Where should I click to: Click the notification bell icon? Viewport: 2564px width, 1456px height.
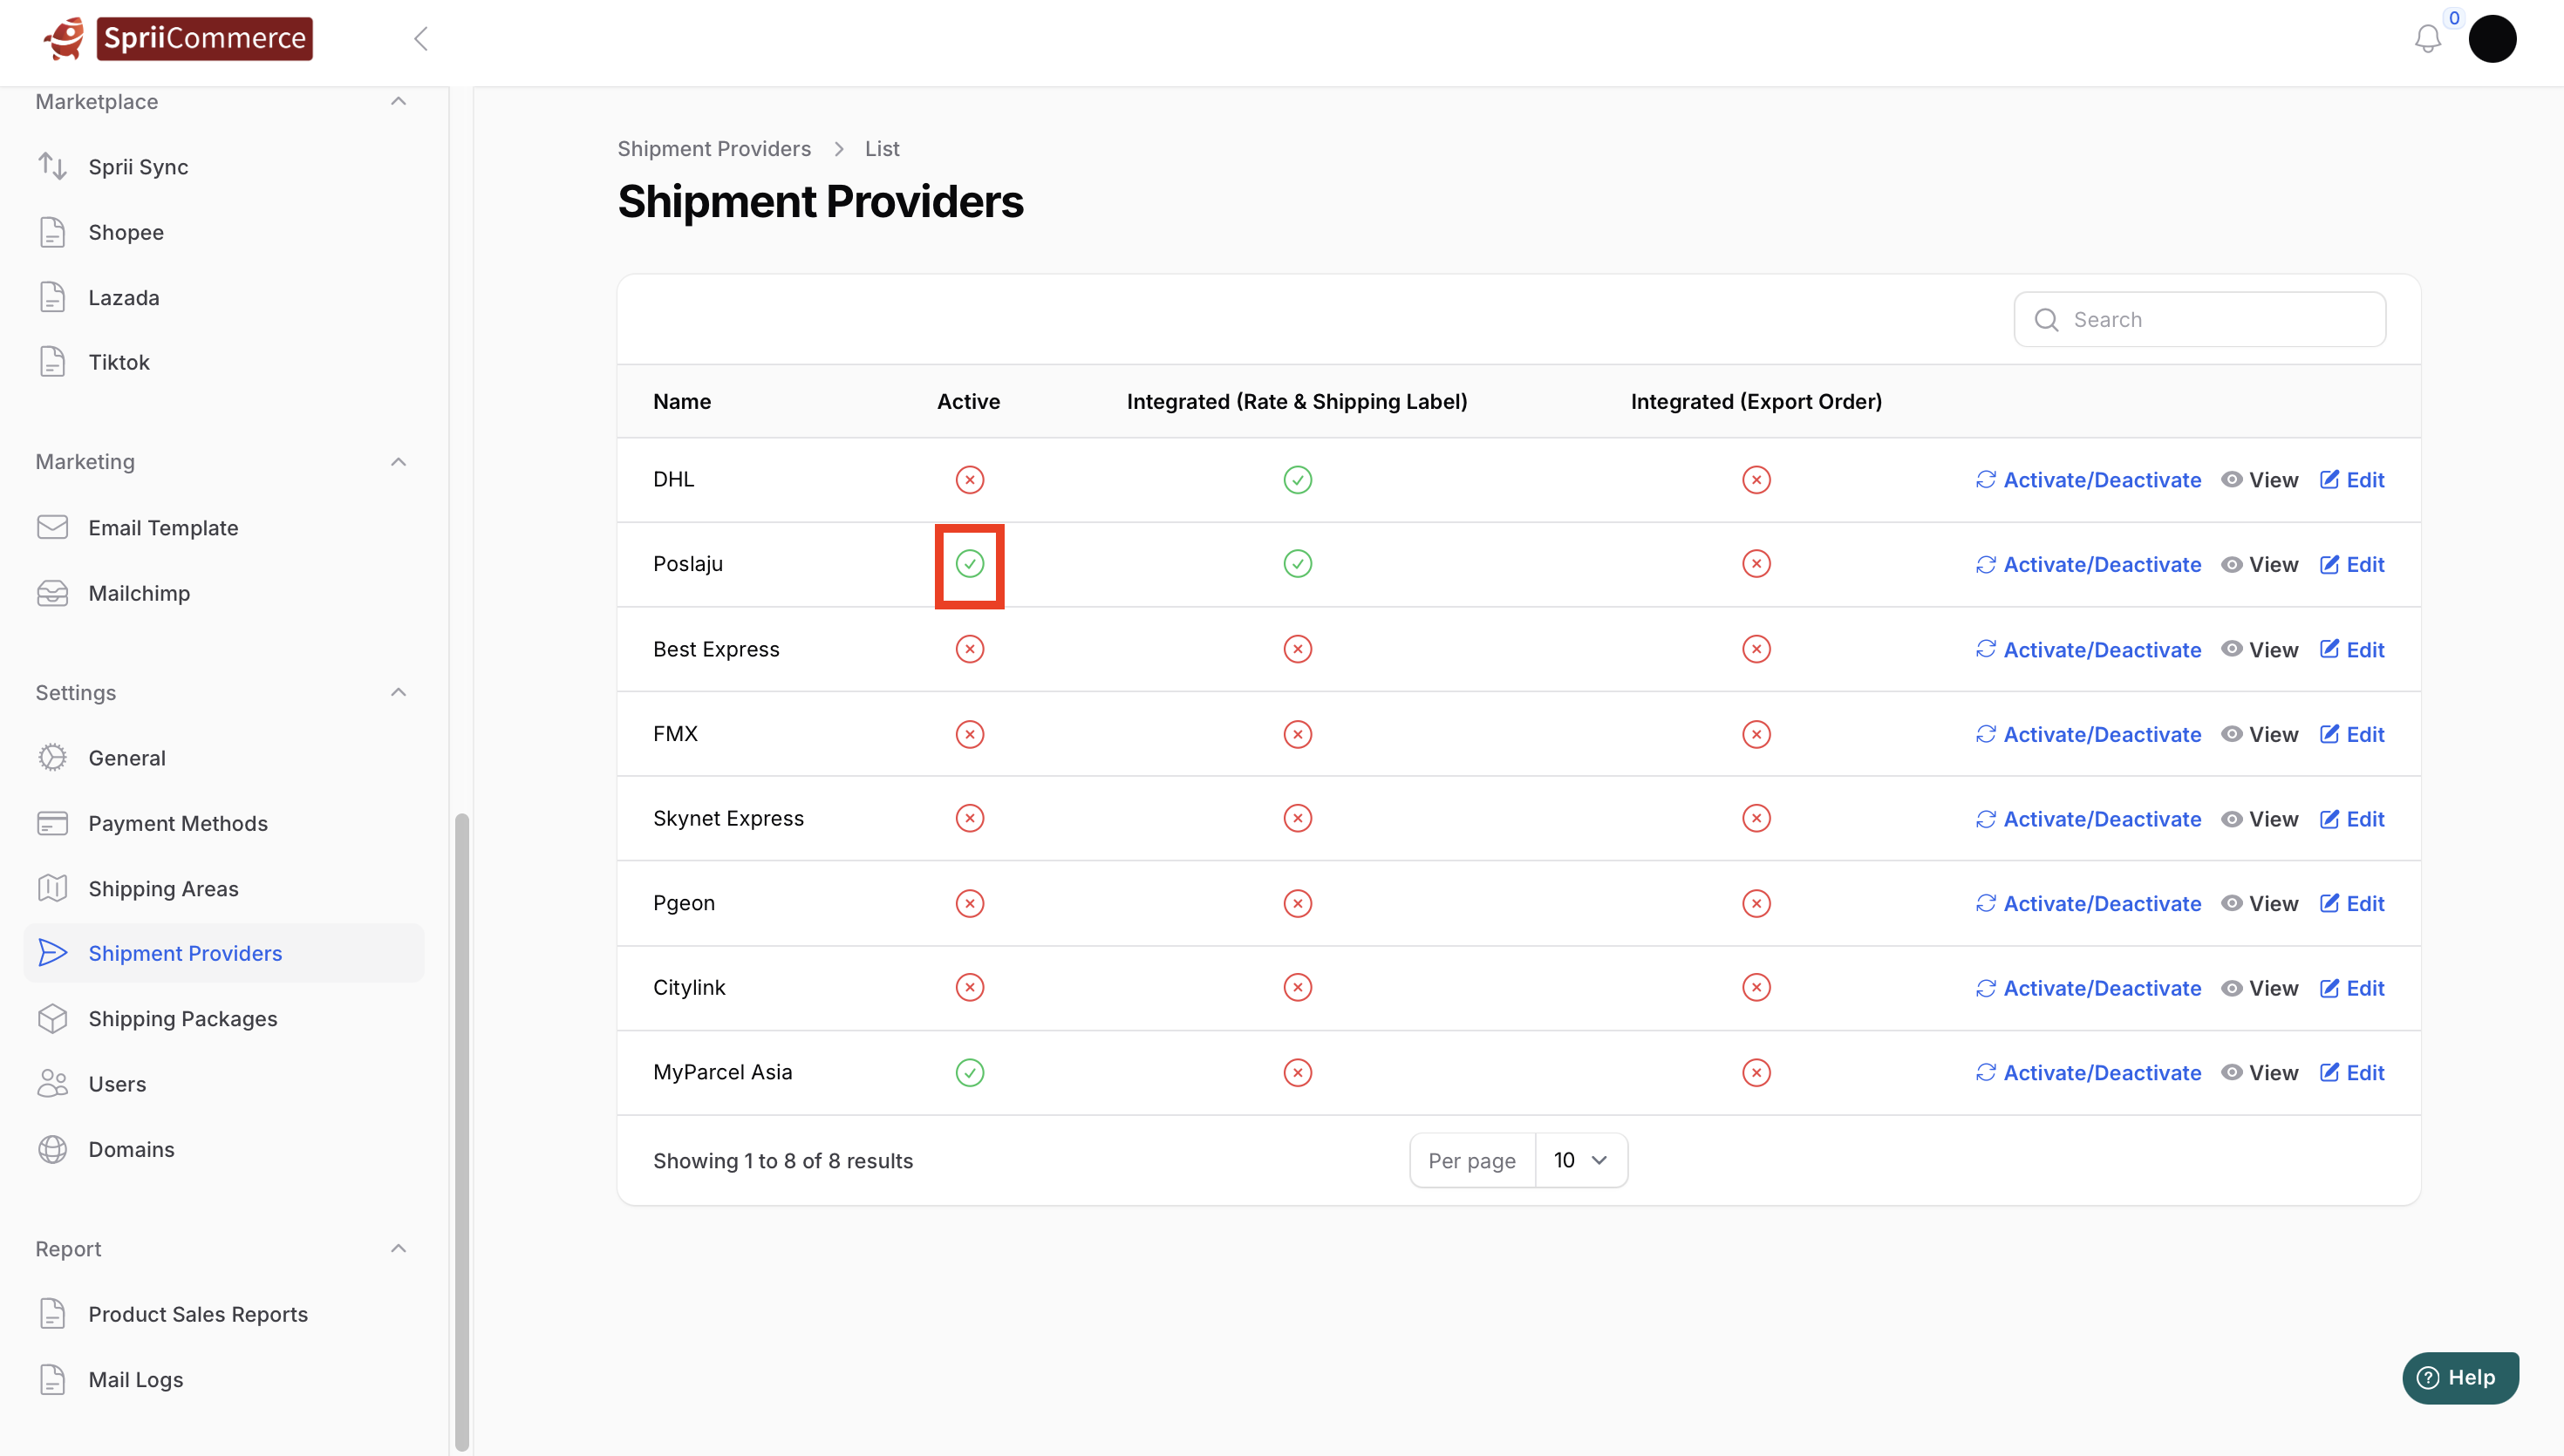(2427, 39)
